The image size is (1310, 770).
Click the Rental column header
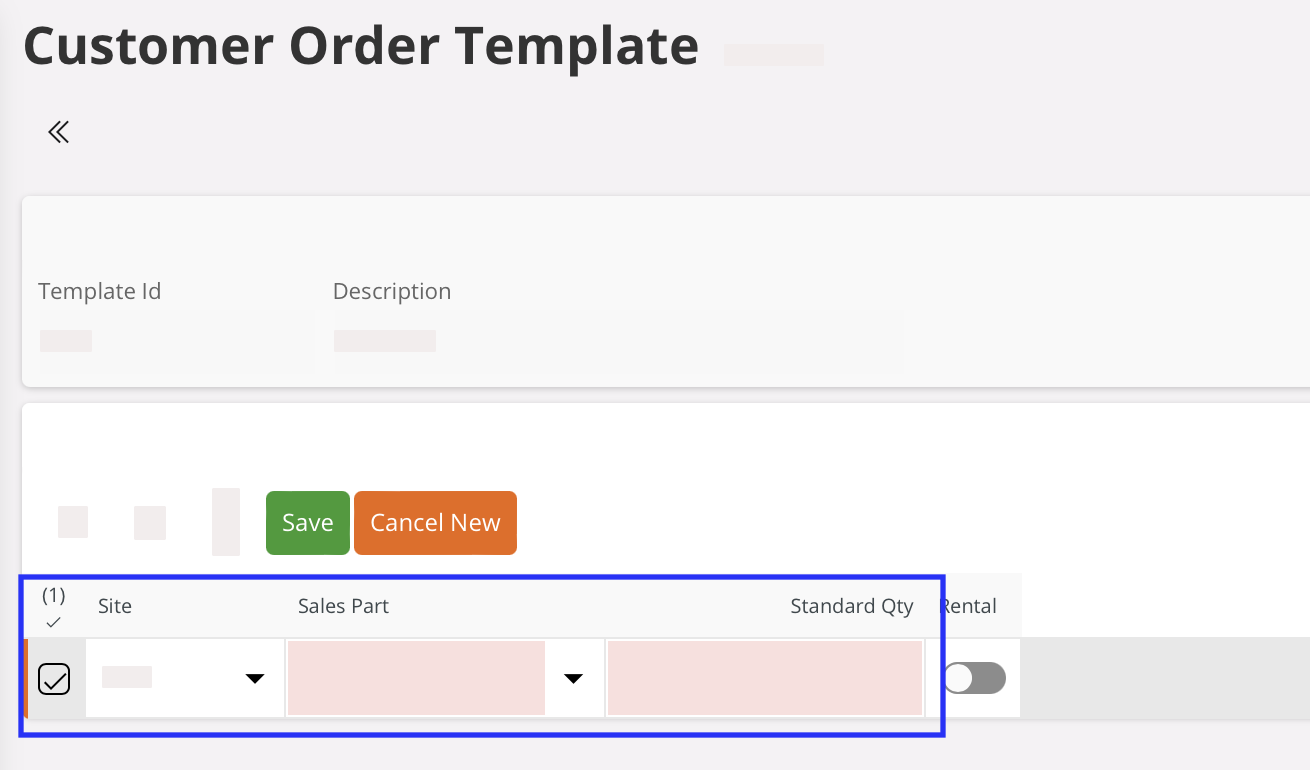click(x=969, y=606)
